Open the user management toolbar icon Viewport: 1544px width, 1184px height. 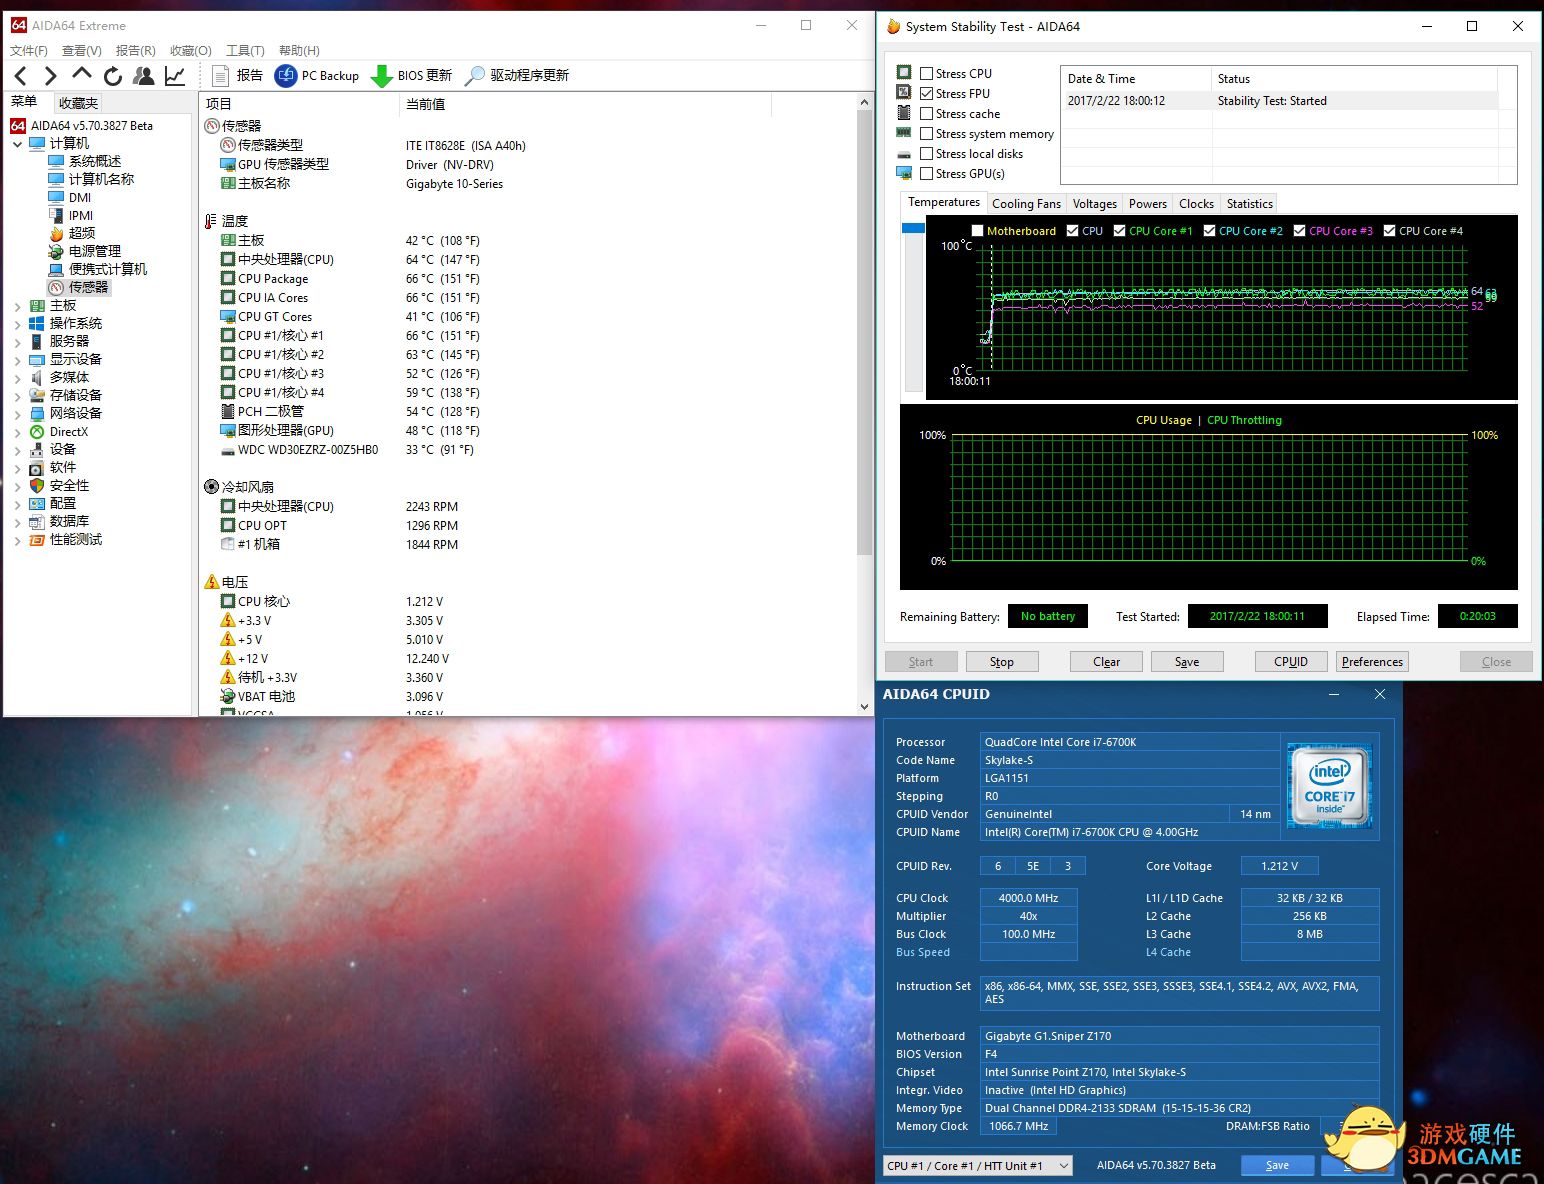tap(144, 75)
